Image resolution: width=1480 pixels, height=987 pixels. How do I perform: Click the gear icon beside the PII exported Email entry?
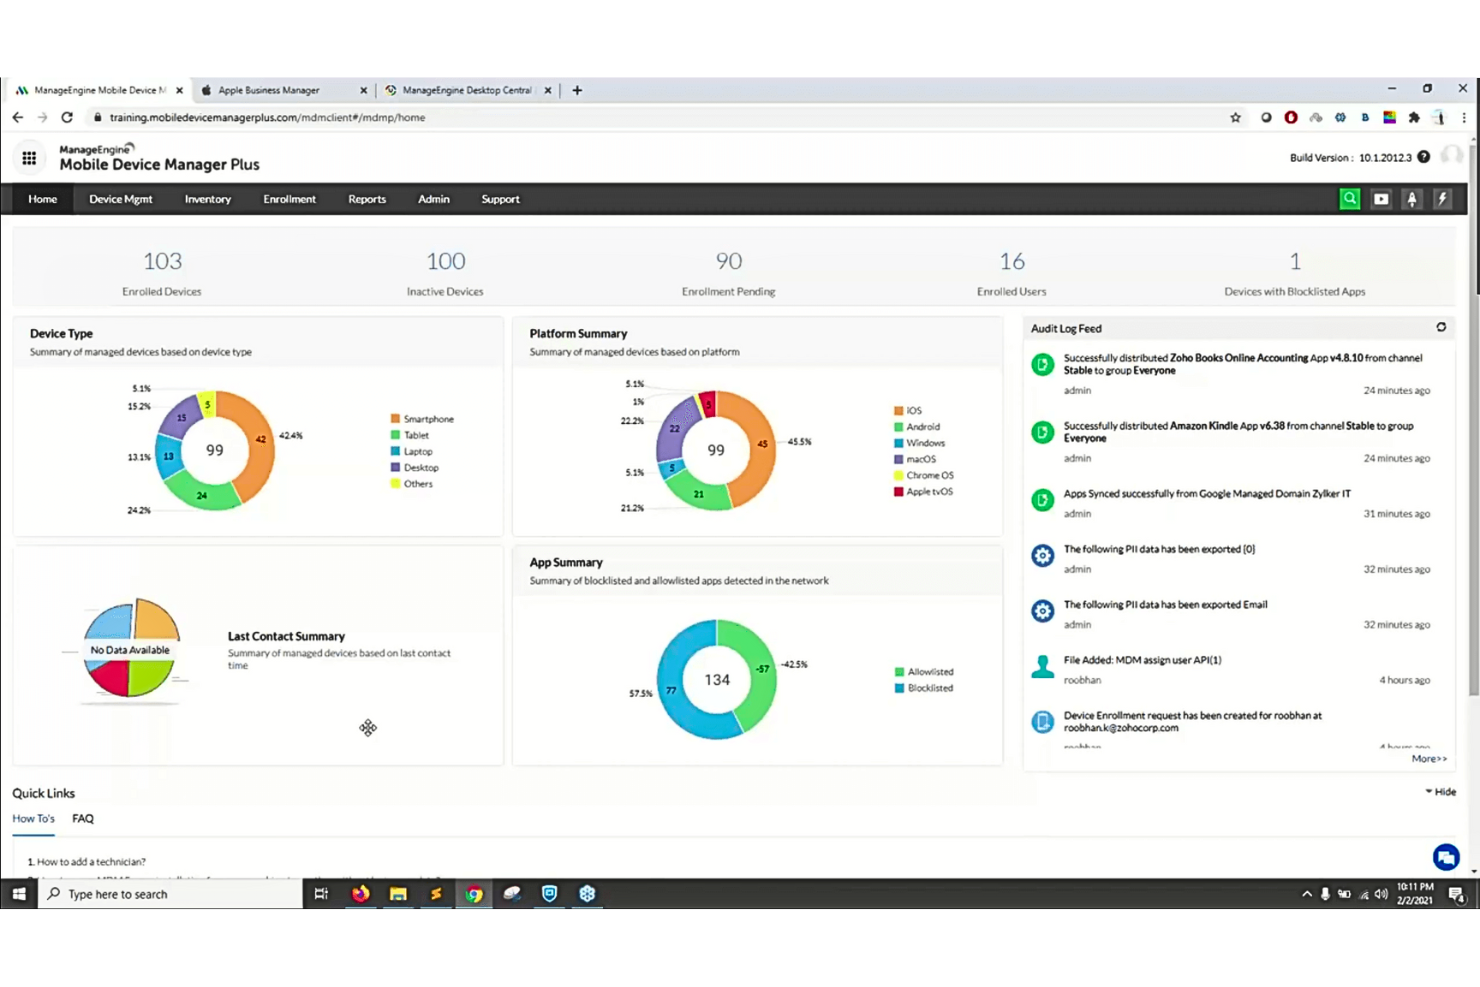coord(1043,611)
